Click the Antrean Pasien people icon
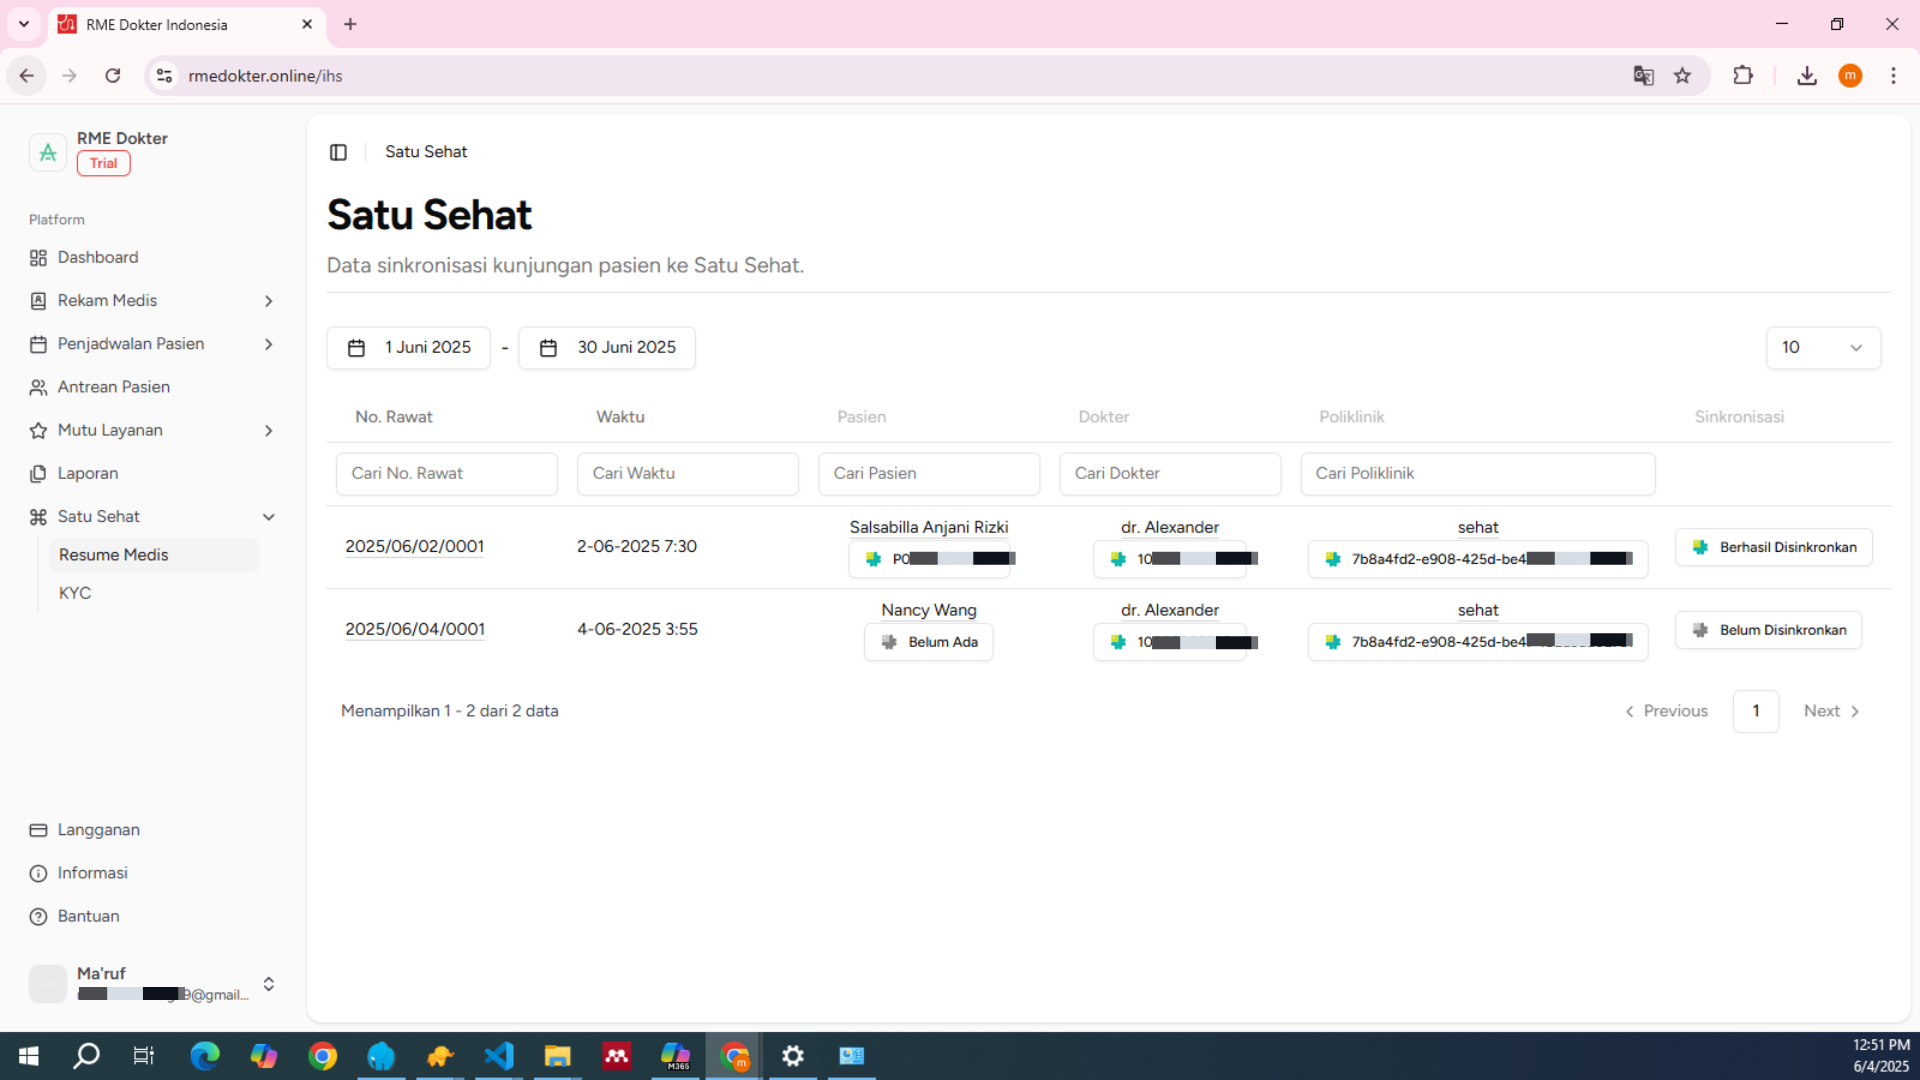1920x1080 pixels. pyautogui.click(x=38, y=387)
